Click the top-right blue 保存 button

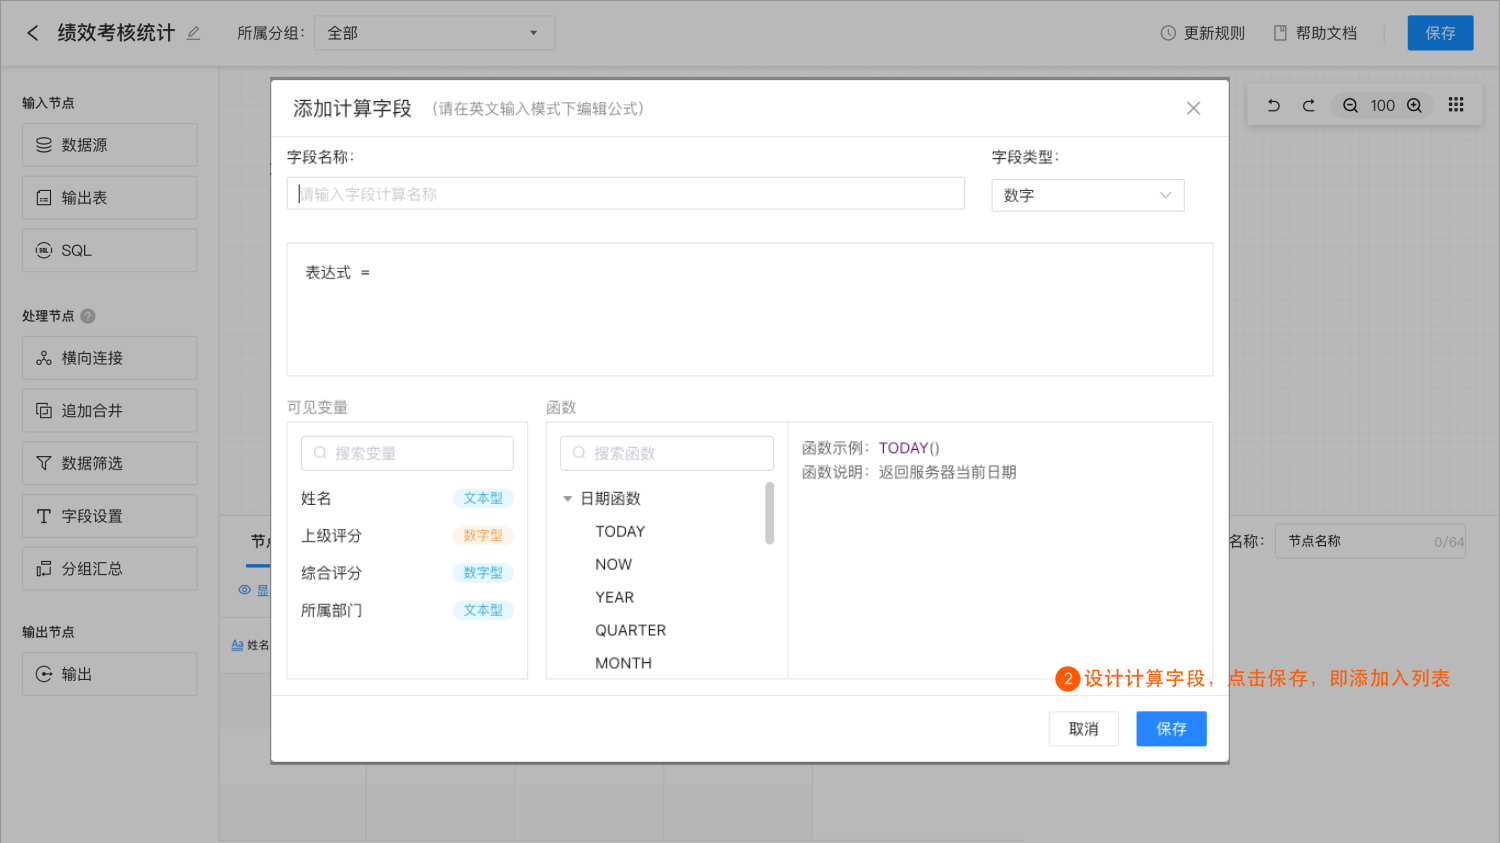click(1440, 33)
